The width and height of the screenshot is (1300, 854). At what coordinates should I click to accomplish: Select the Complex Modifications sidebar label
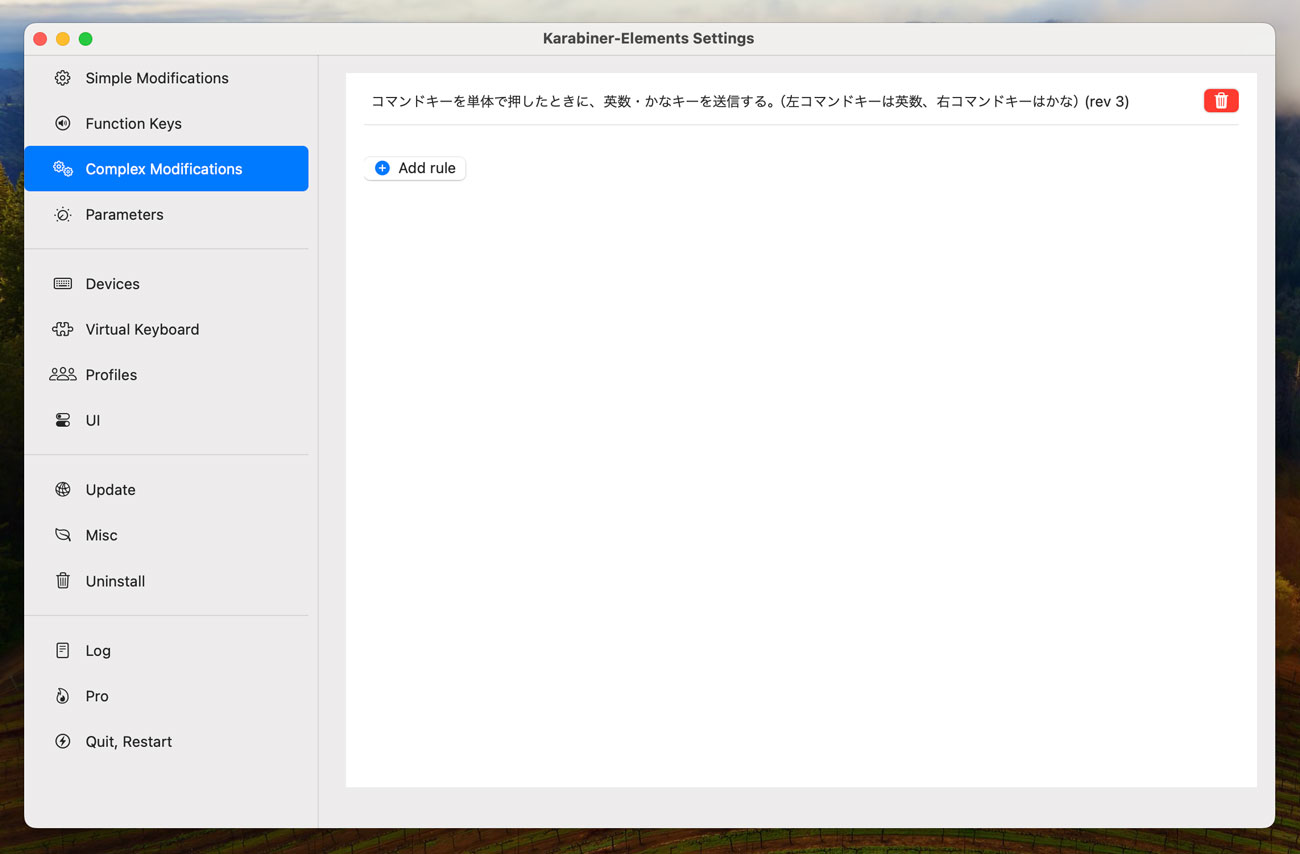164,169
